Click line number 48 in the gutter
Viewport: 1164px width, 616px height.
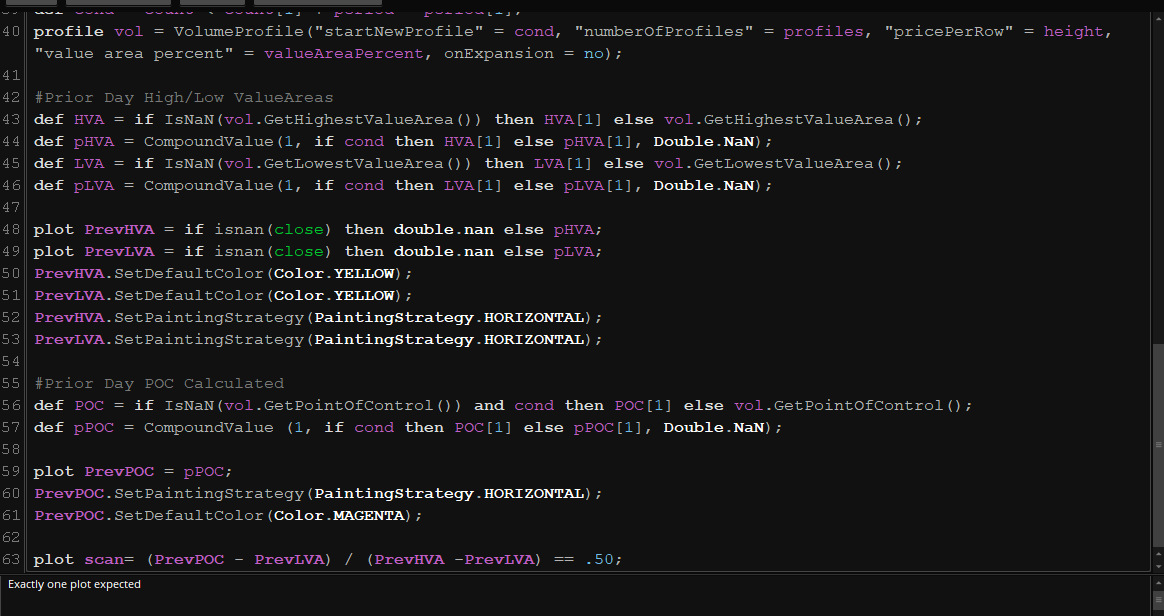tap(12, 230)
